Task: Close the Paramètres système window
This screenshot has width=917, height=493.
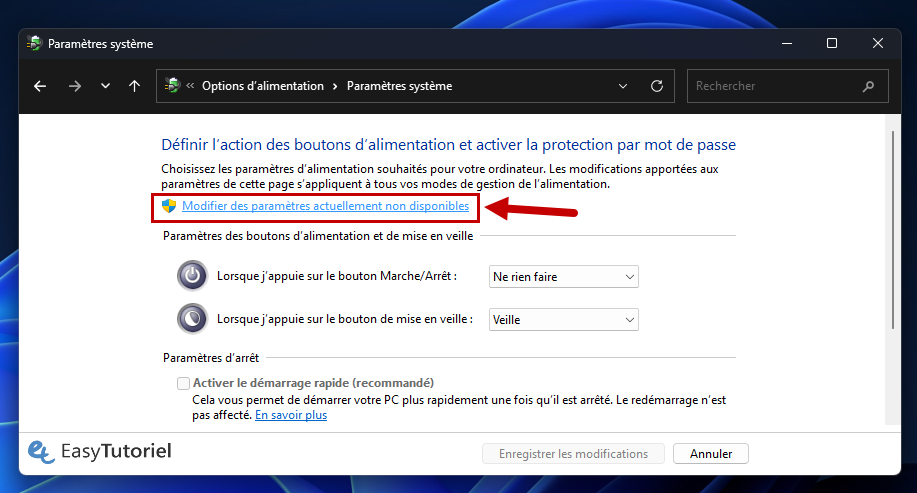Action: tap(878, 43)
